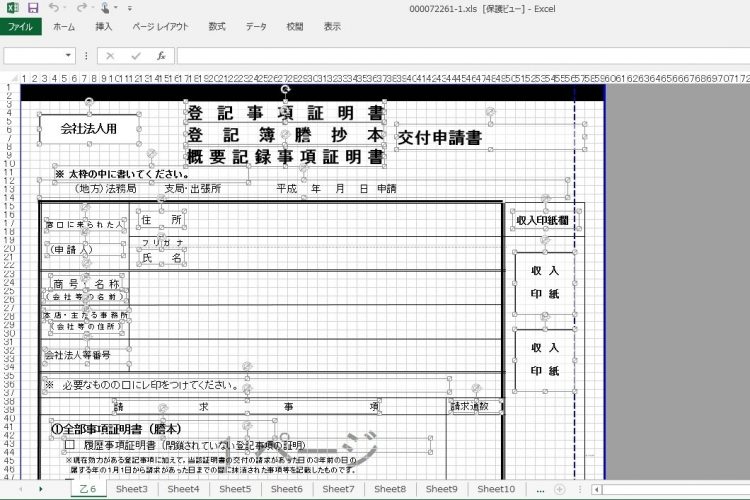Open the ページ レイアウト ribbon tab
The width and height of the screenshot is (750, 500).
(x=159, y=27)
